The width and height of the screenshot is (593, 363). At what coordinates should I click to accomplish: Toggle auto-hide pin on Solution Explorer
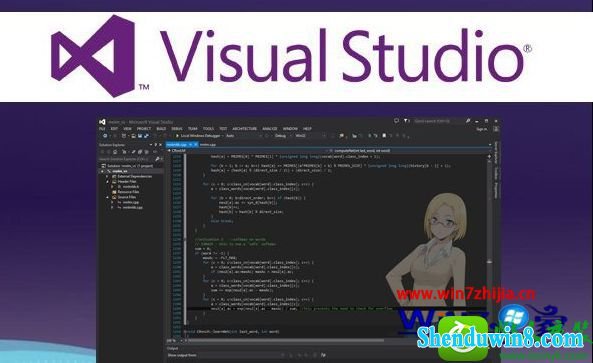click(156, 145)
